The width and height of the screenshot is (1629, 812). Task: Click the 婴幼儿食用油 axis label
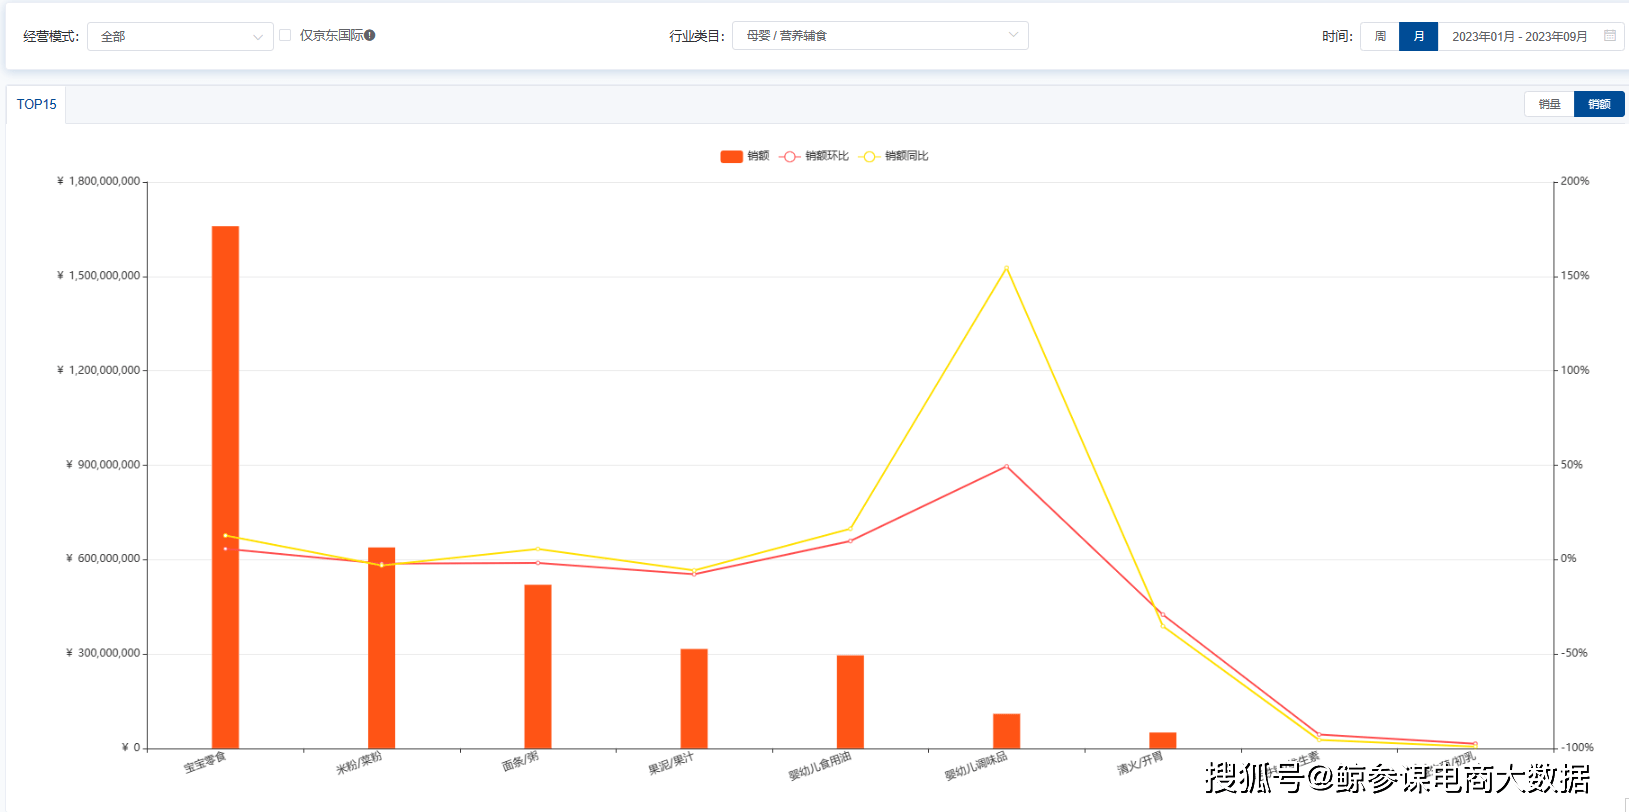click(x=820, y=766)
